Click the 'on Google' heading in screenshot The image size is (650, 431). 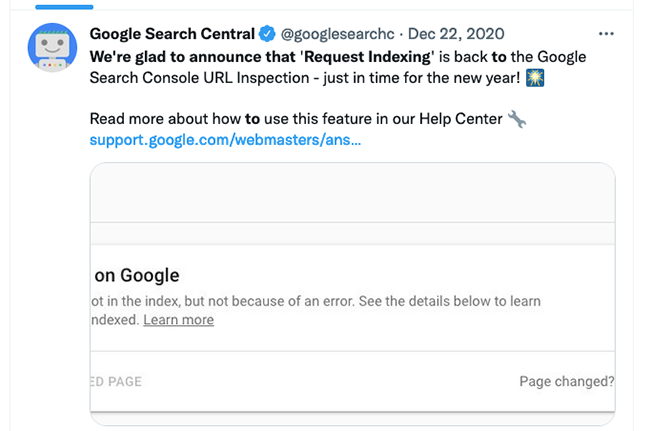click(x=137, y=275)
